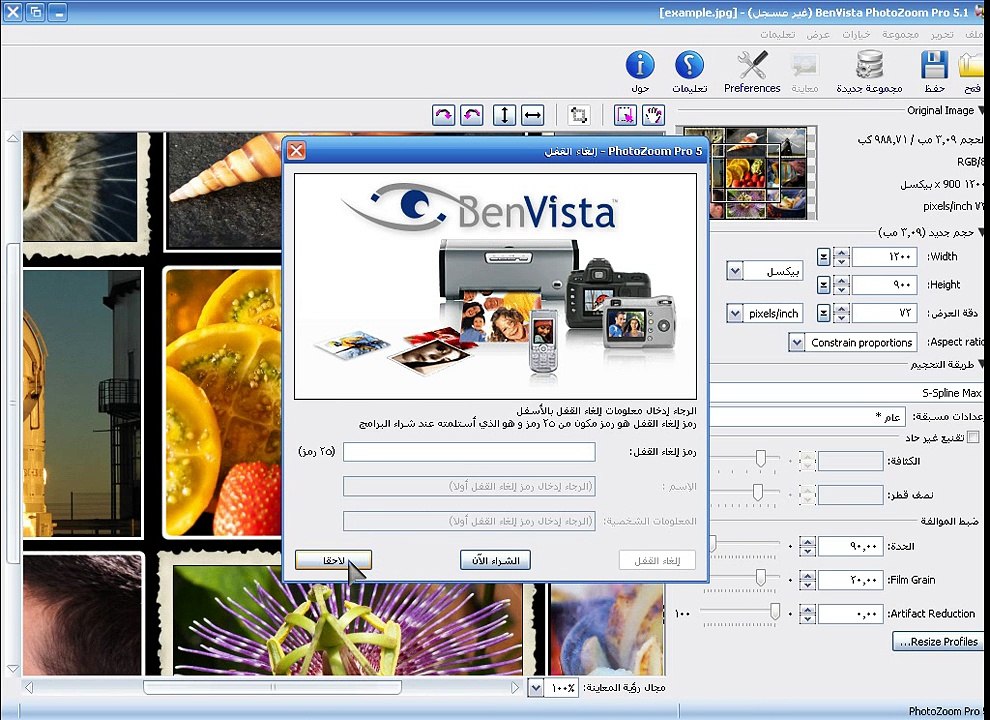Click the Width value field ١٢٠٠

pyautogui.click(x=885, y=257)
